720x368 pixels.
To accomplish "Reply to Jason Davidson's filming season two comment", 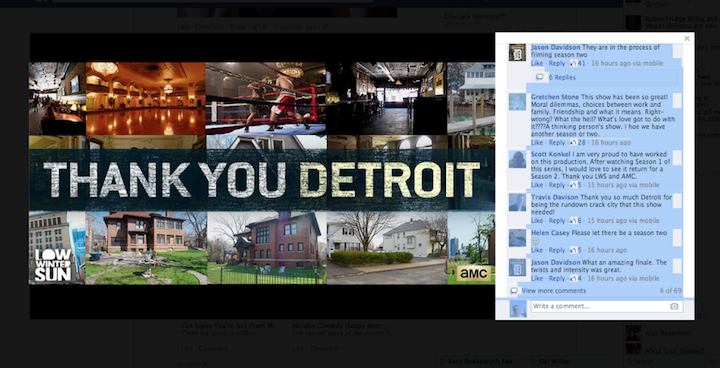I will point(557,63).
